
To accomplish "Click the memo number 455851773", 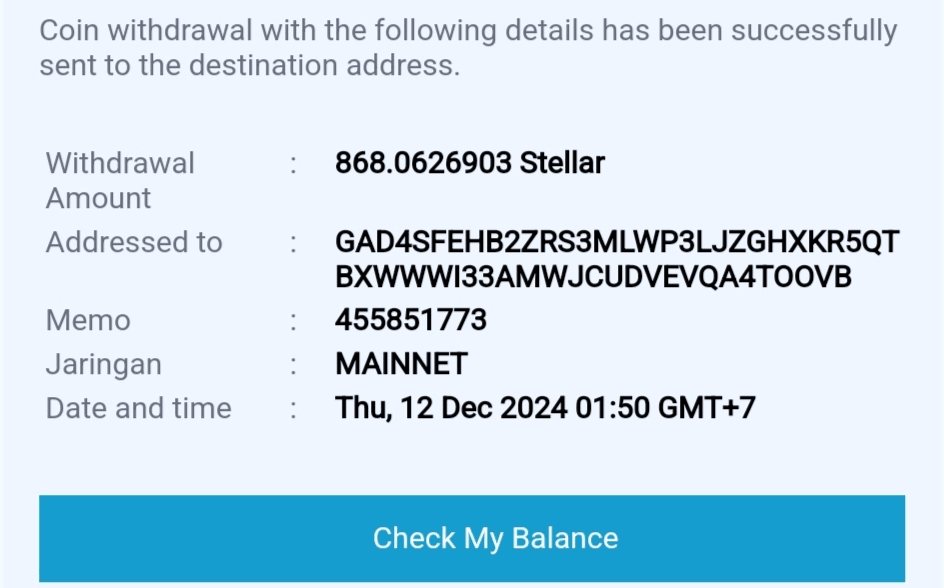I will 411,320.
